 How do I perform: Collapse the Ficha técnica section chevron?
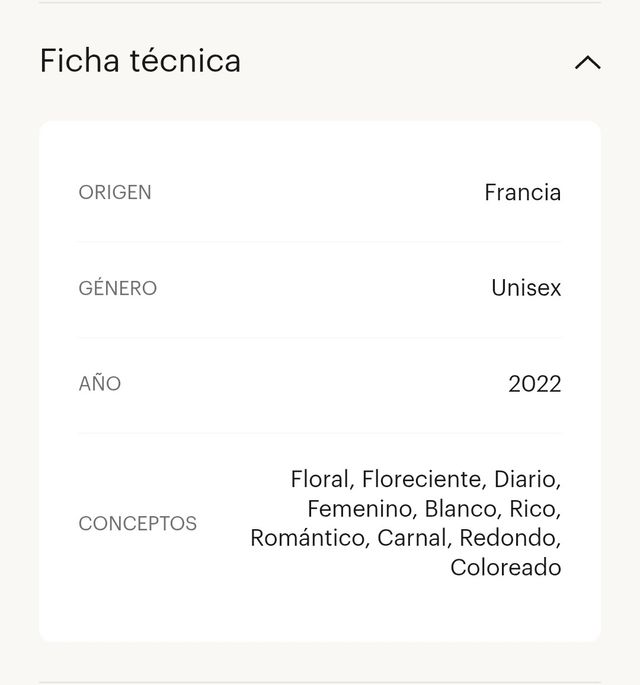588,62
